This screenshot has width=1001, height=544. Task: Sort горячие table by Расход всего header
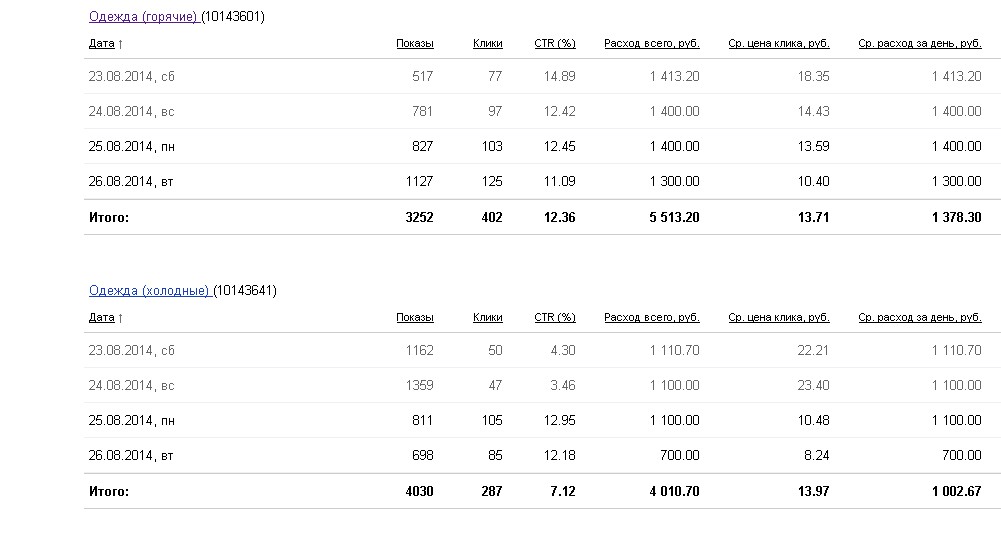[x=651, y=44]
